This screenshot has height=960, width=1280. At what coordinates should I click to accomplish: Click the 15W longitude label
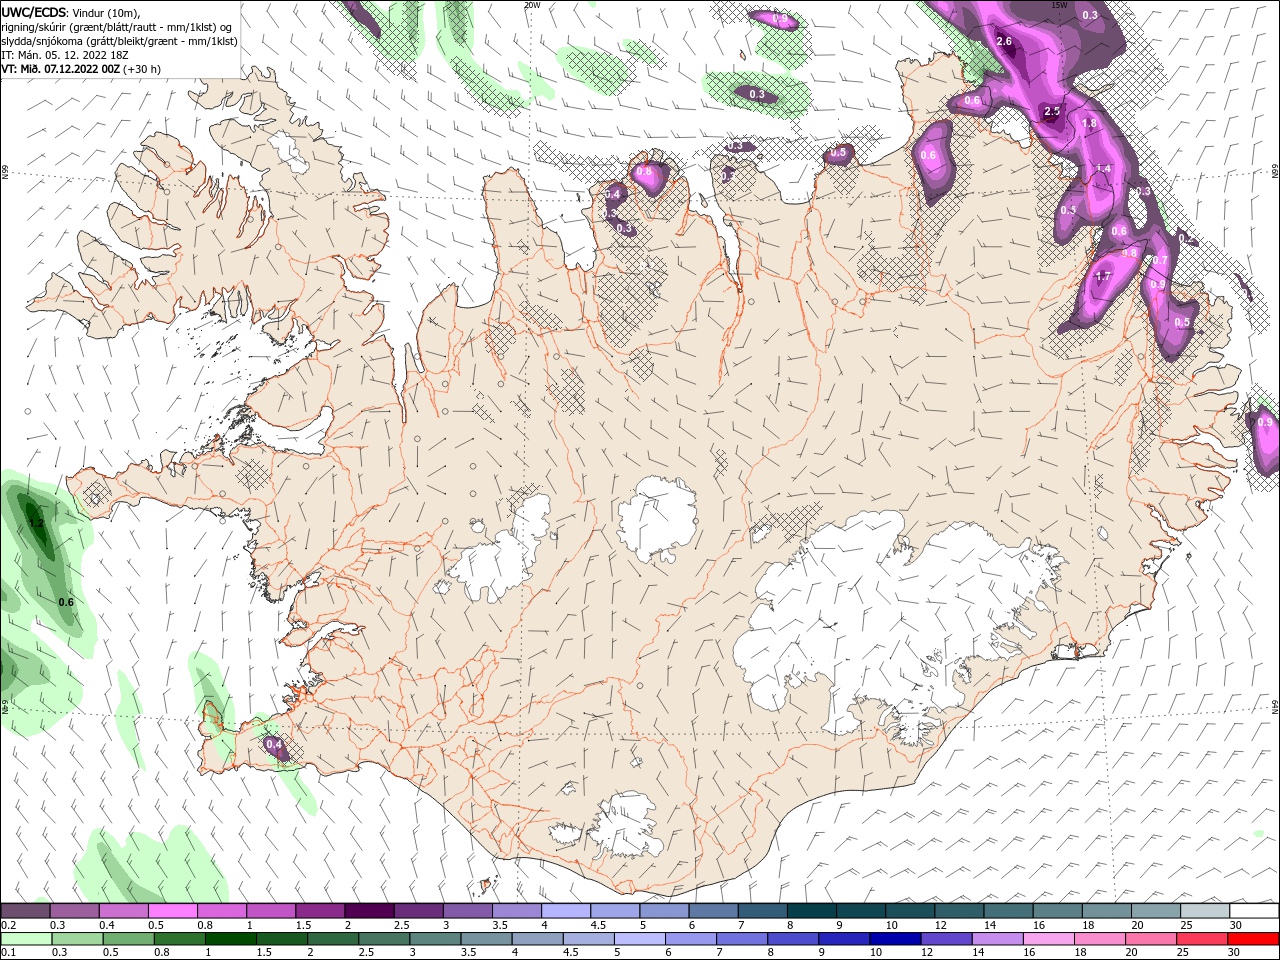[x=1060, y=5]
